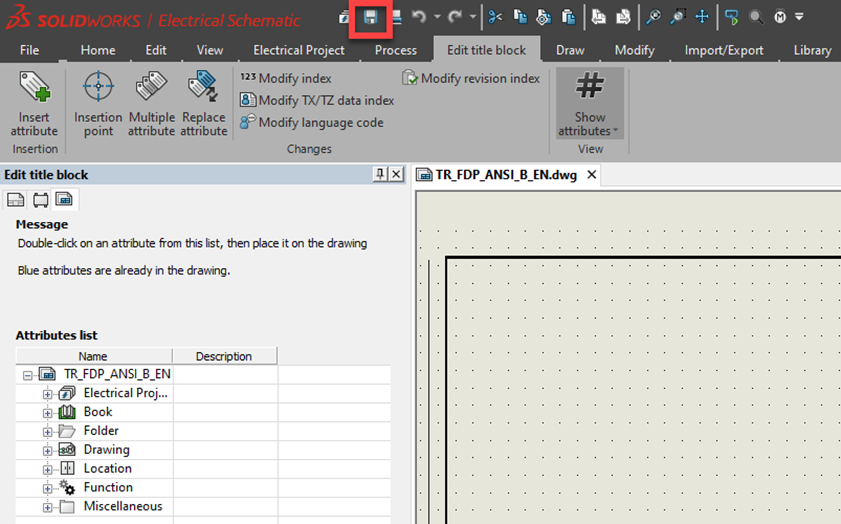Click the Copy with insertion point icon
Screen dimensions: 841x524
(543, 17)
